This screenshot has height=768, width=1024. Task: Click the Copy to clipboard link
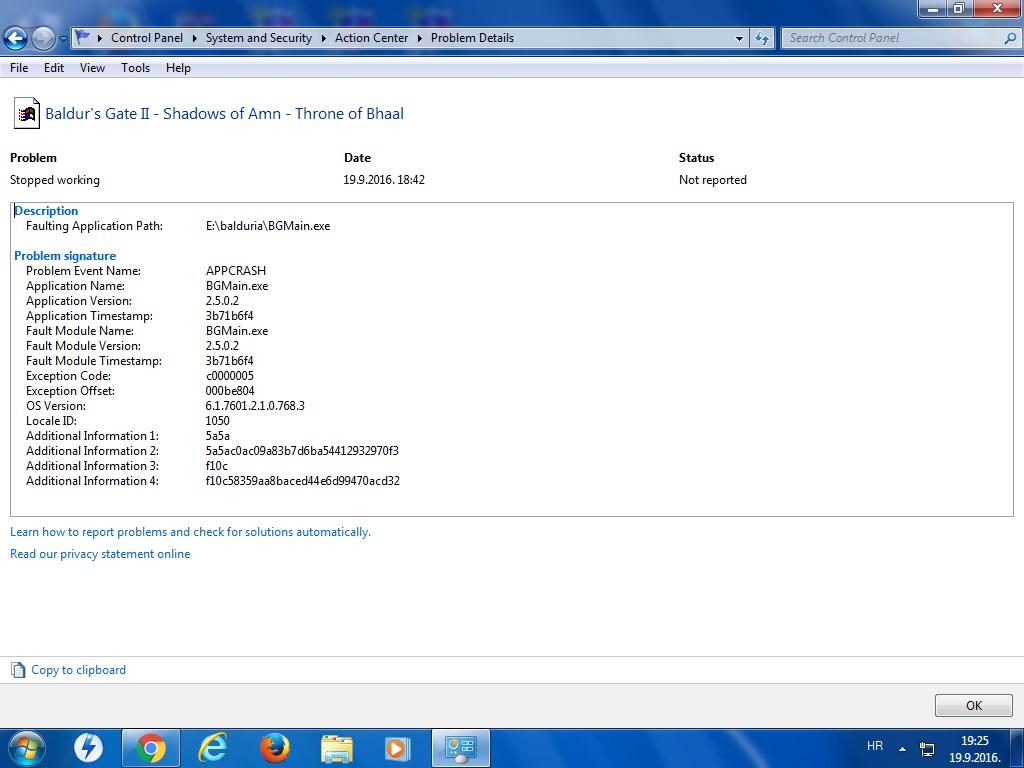tap(78, 669)
